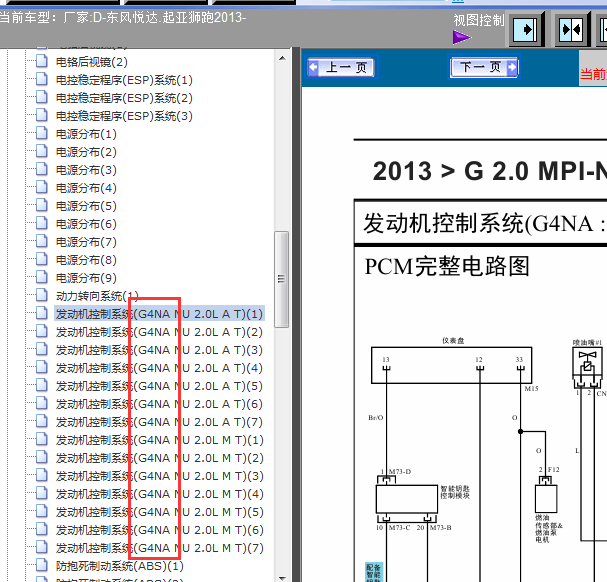Image resolution: width=607 pixels, height=582 pixels.
Task: Select 动力转向系统(1) entry
Action: [x=97, y=296]
